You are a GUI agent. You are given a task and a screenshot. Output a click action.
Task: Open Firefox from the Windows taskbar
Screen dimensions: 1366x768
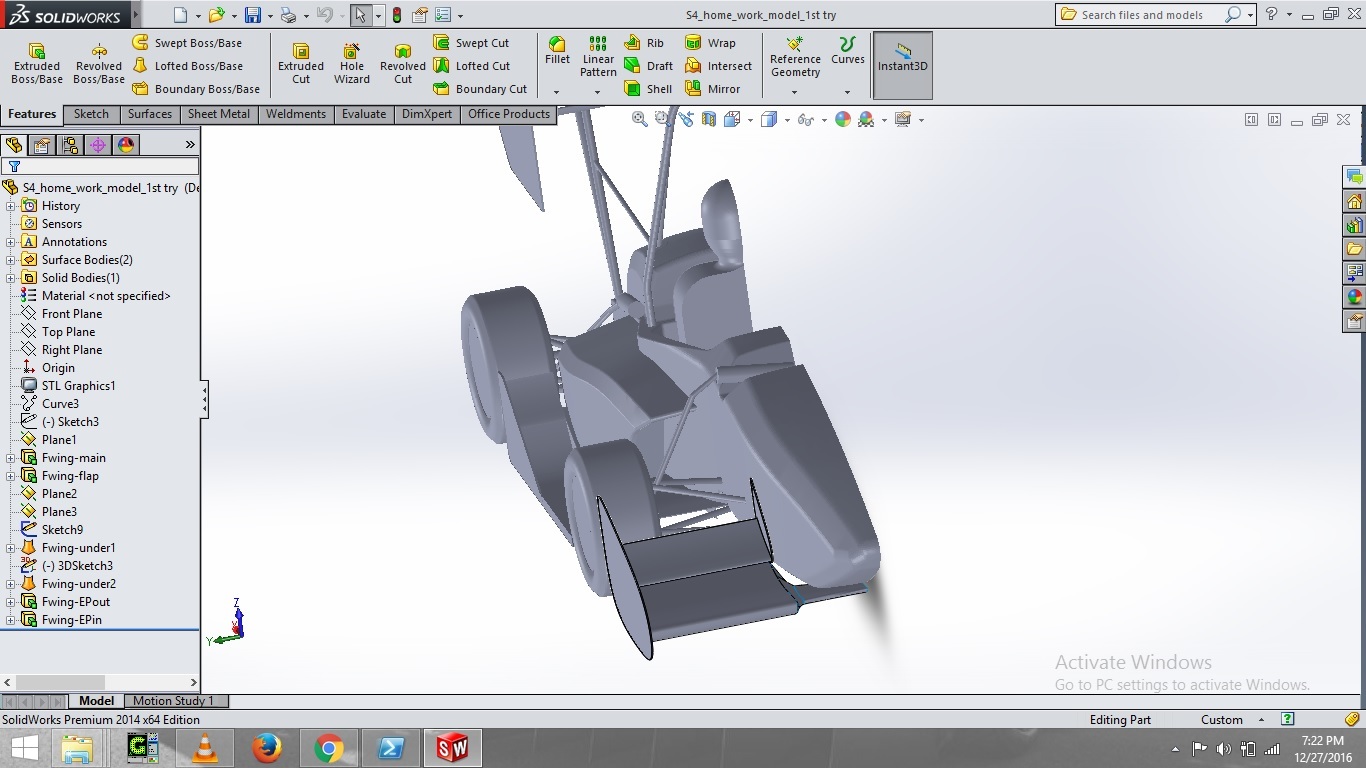coord(267,748)
